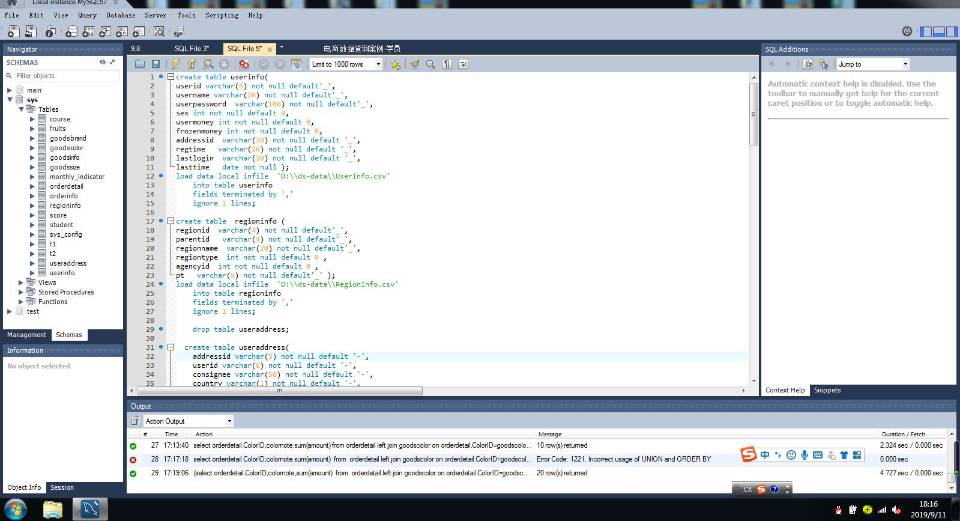Expand the Views node in schema tree
960x521 pixels.
pyautogui.click(x=20, y=282)
